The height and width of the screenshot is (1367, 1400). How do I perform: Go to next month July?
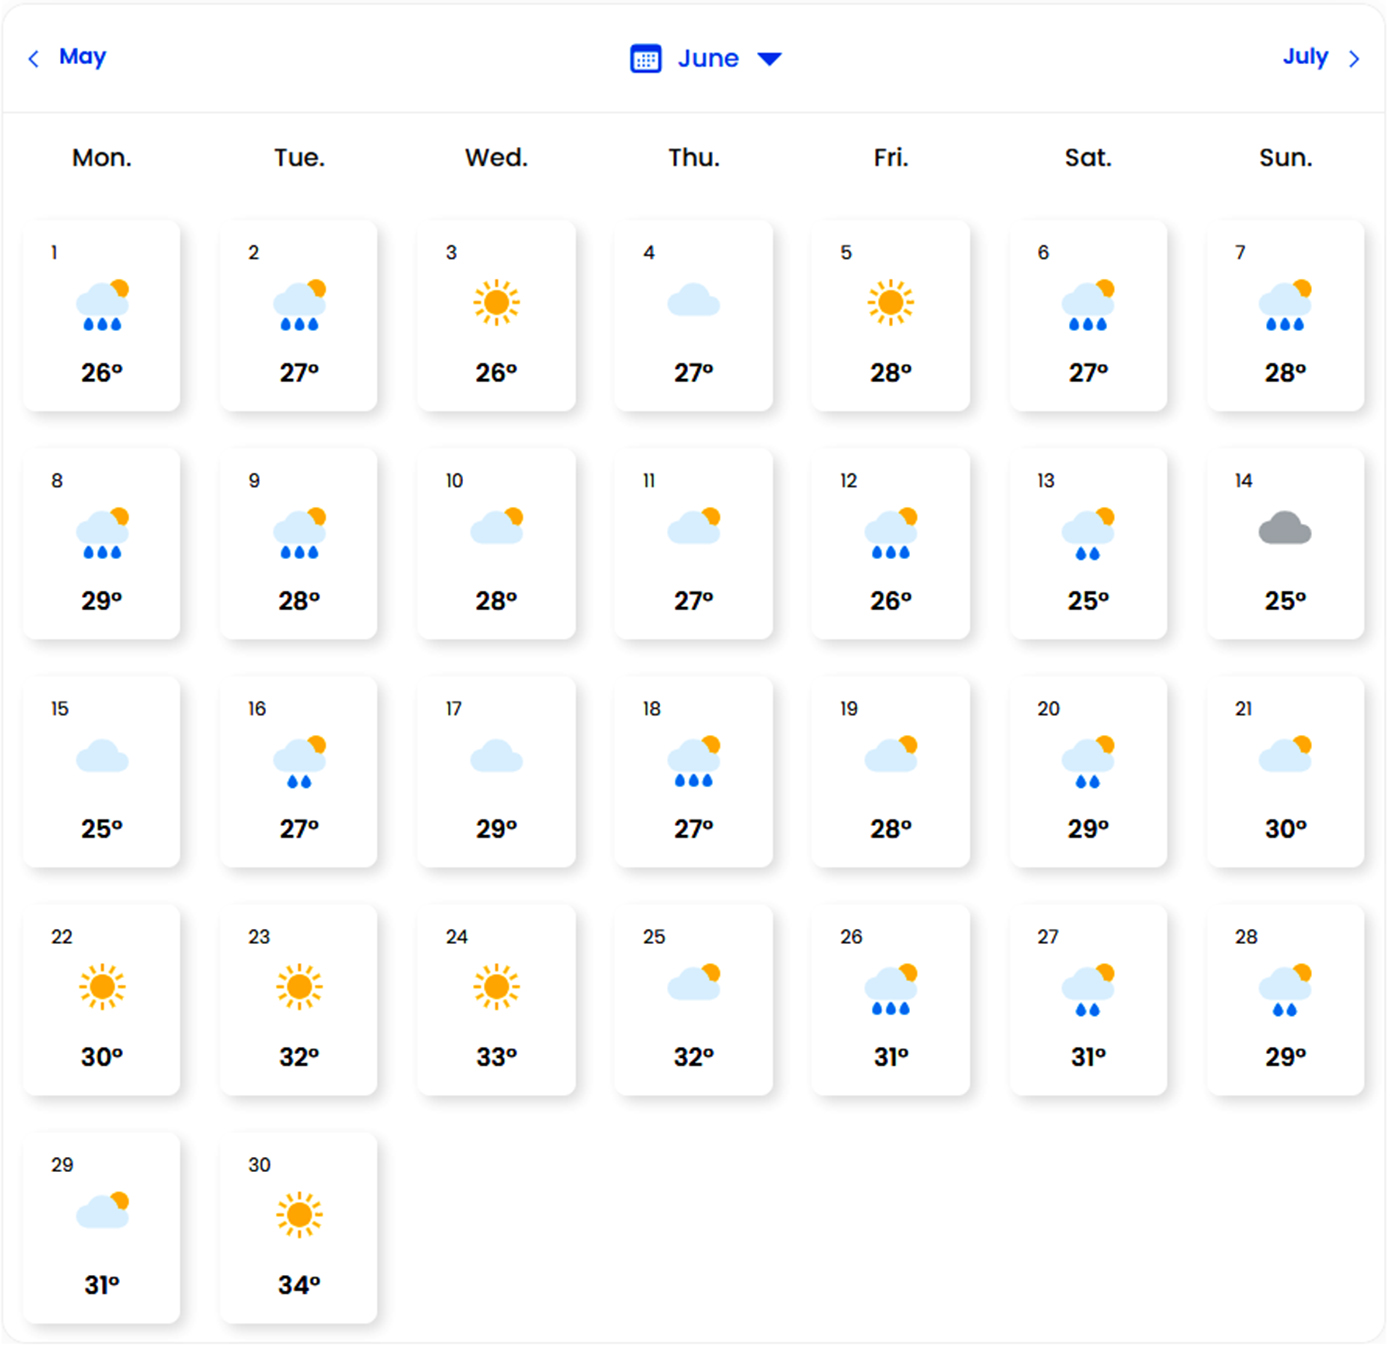[1305, 57]
